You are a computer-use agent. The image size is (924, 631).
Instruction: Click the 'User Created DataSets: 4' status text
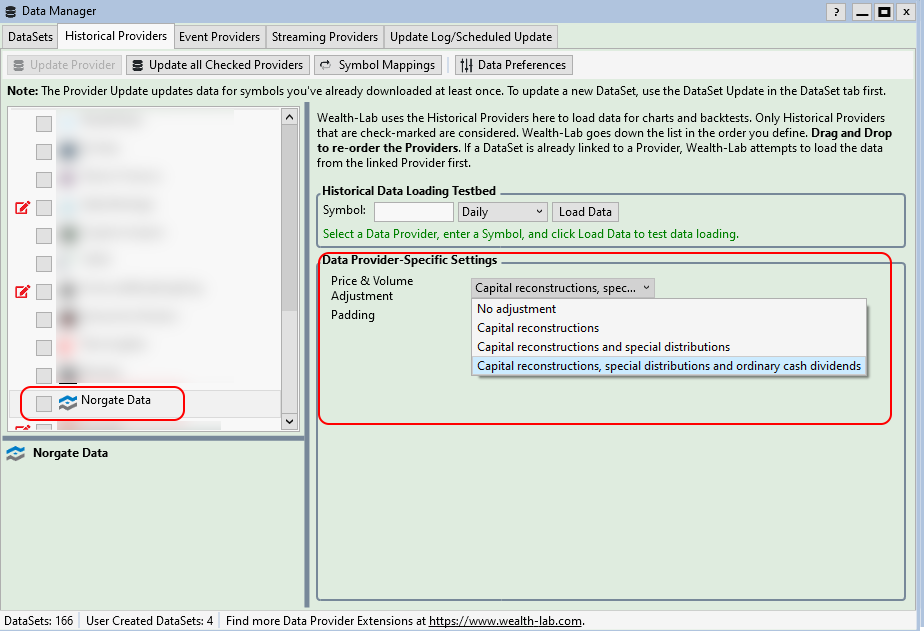point(150,621)
